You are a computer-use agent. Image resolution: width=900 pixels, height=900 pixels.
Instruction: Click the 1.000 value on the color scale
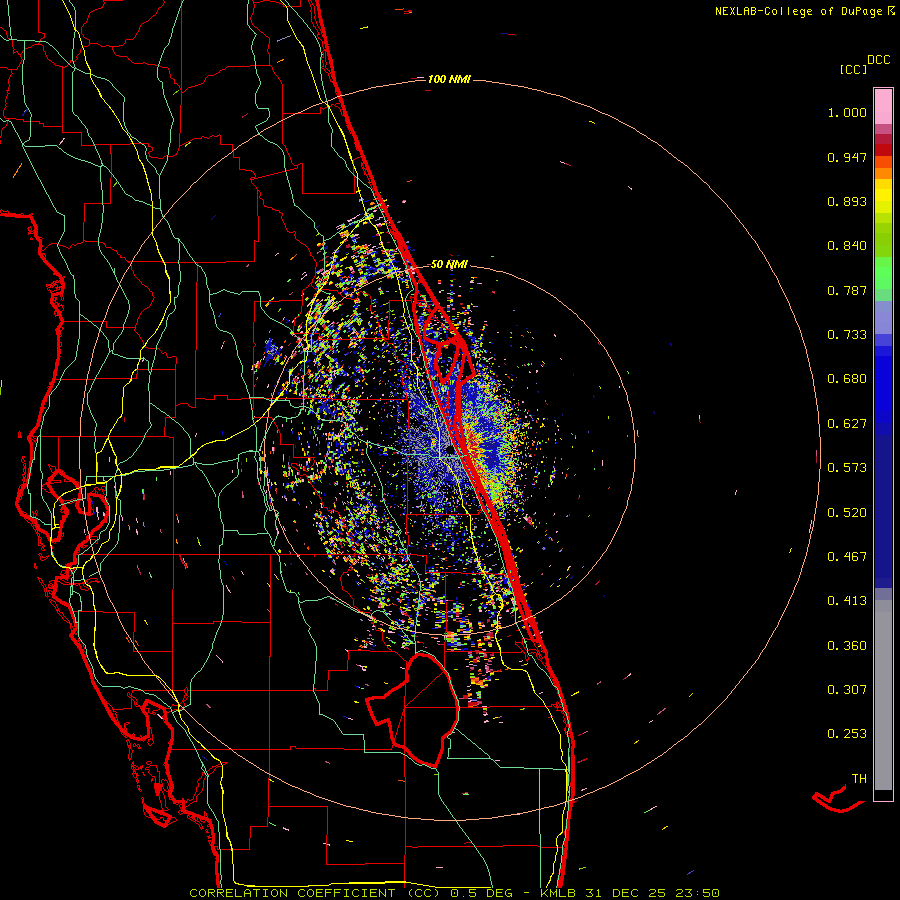(847, 112)
